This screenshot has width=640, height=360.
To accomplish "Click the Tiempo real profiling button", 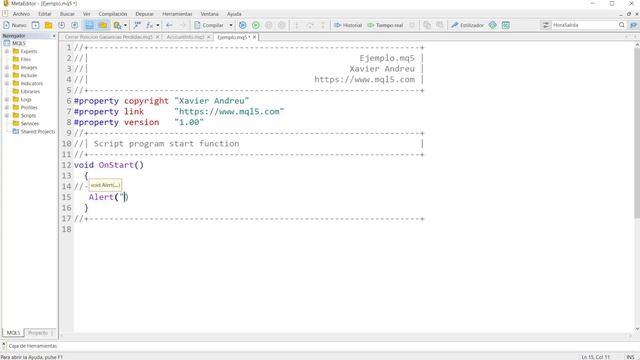I will coord(385,25).
